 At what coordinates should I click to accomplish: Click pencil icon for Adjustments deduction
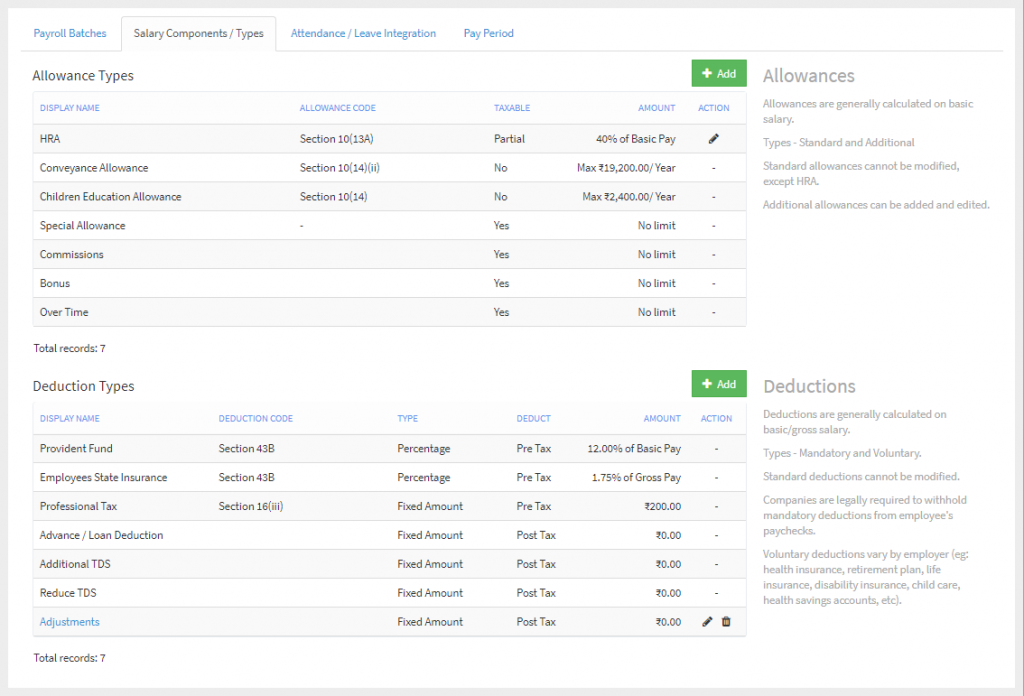click(x=707, y=622)
